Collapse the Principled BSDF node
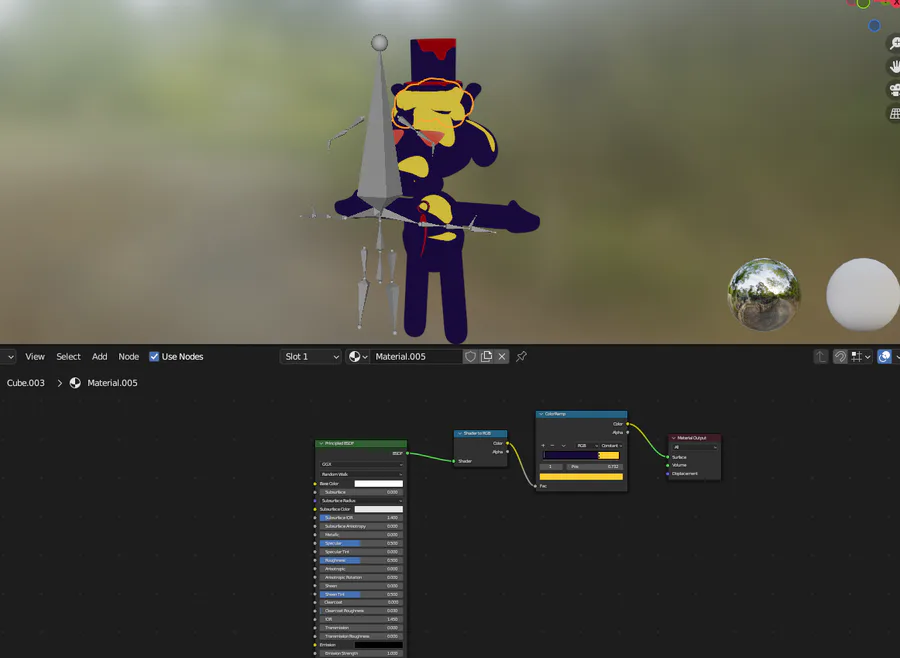The width and height of the screenshot is (900, 658). [321, 443]
